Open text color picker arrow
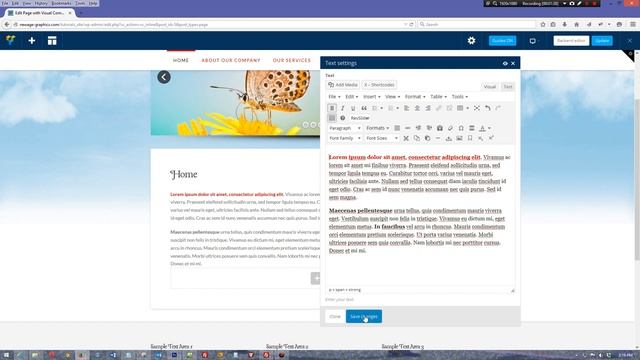This screenshot has height=360, width=640. pyautogui.click(x=489, y=128)
